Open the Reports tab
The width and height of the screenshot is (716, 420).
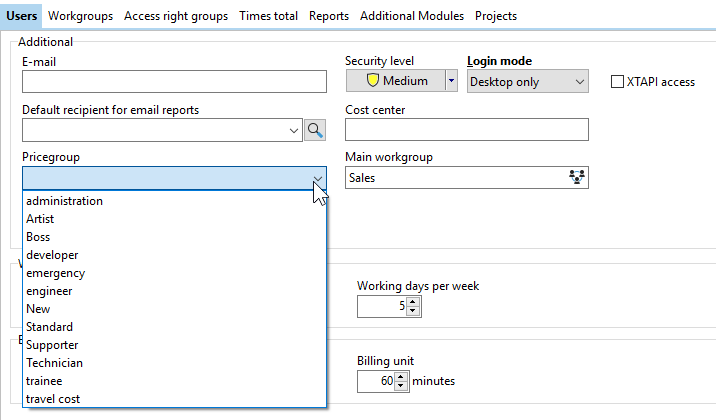329,16
